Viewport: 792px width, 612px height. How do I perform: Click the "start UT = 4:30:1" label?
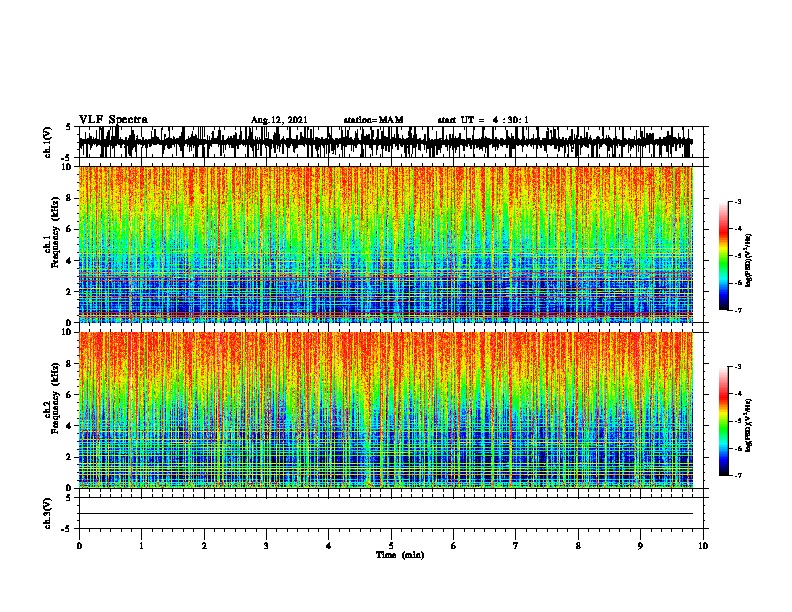483,120
